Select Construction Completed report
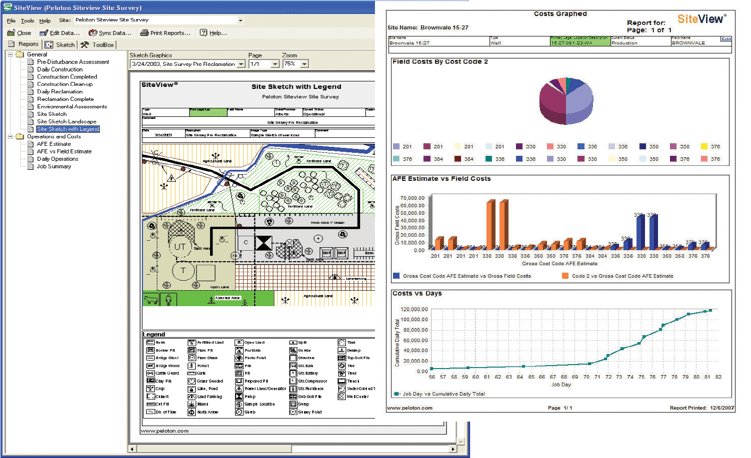Screen dimensions: 751x458 point(67,77)
